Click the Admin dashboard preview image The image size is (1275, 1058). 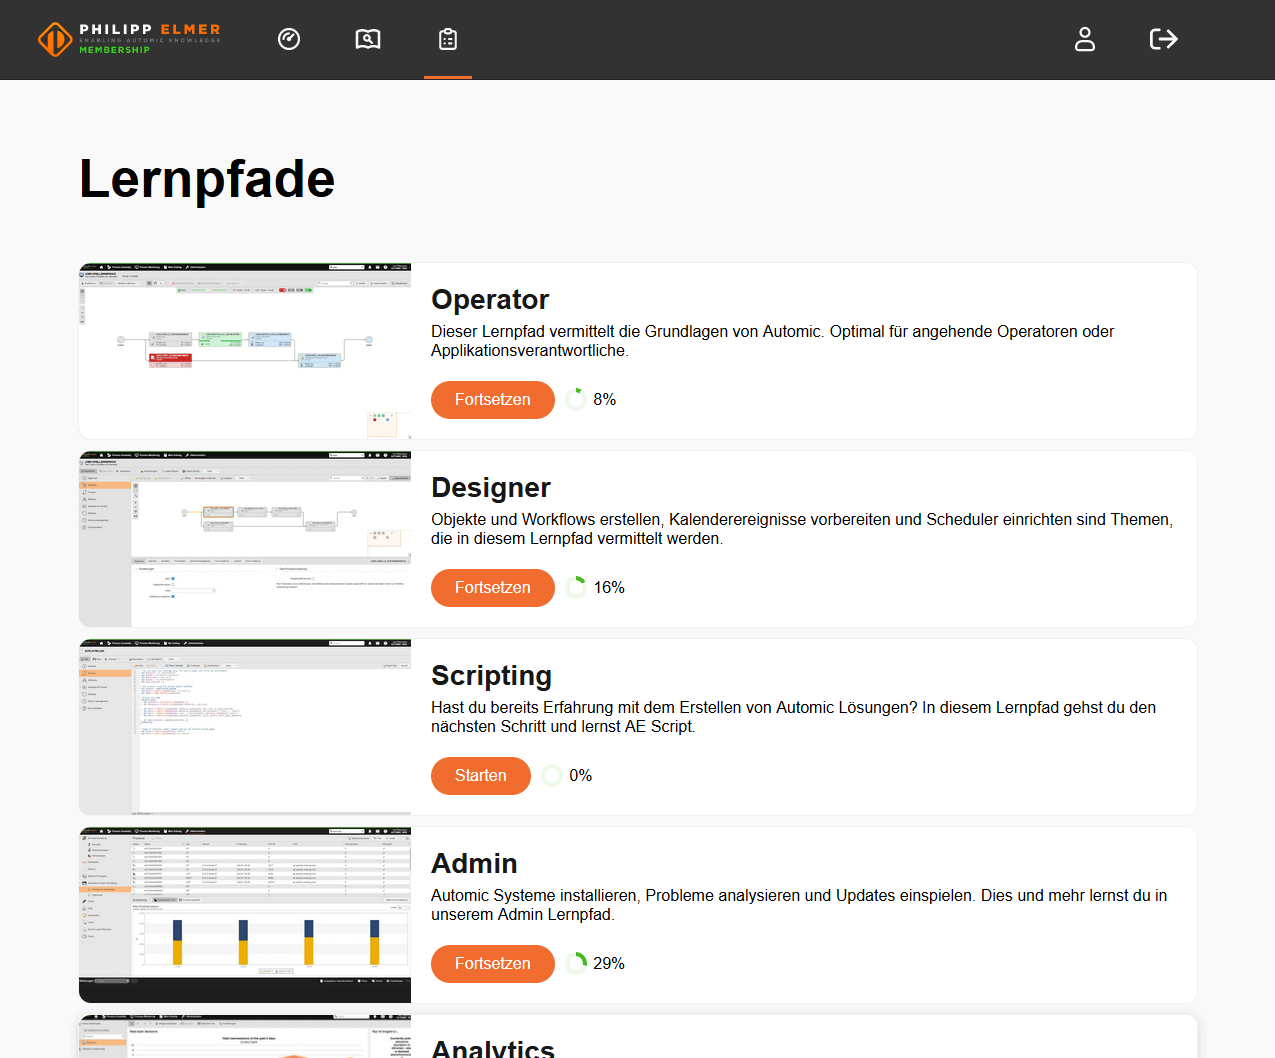click(245, 914)
